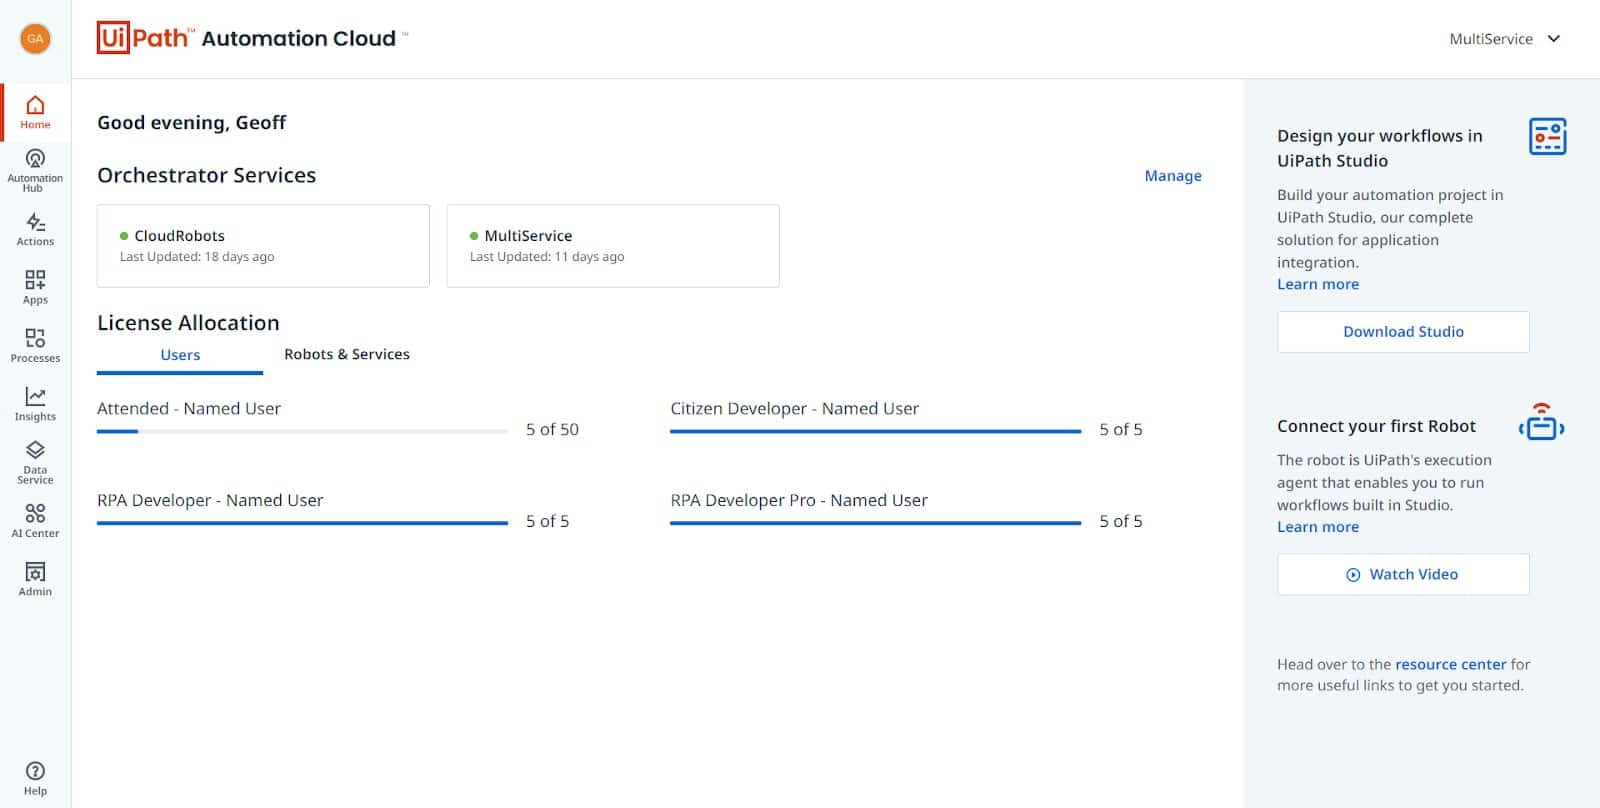The image size is (1600, 808).
Task: Open Automation Hub from the sidebar
Action: [35, 170]
